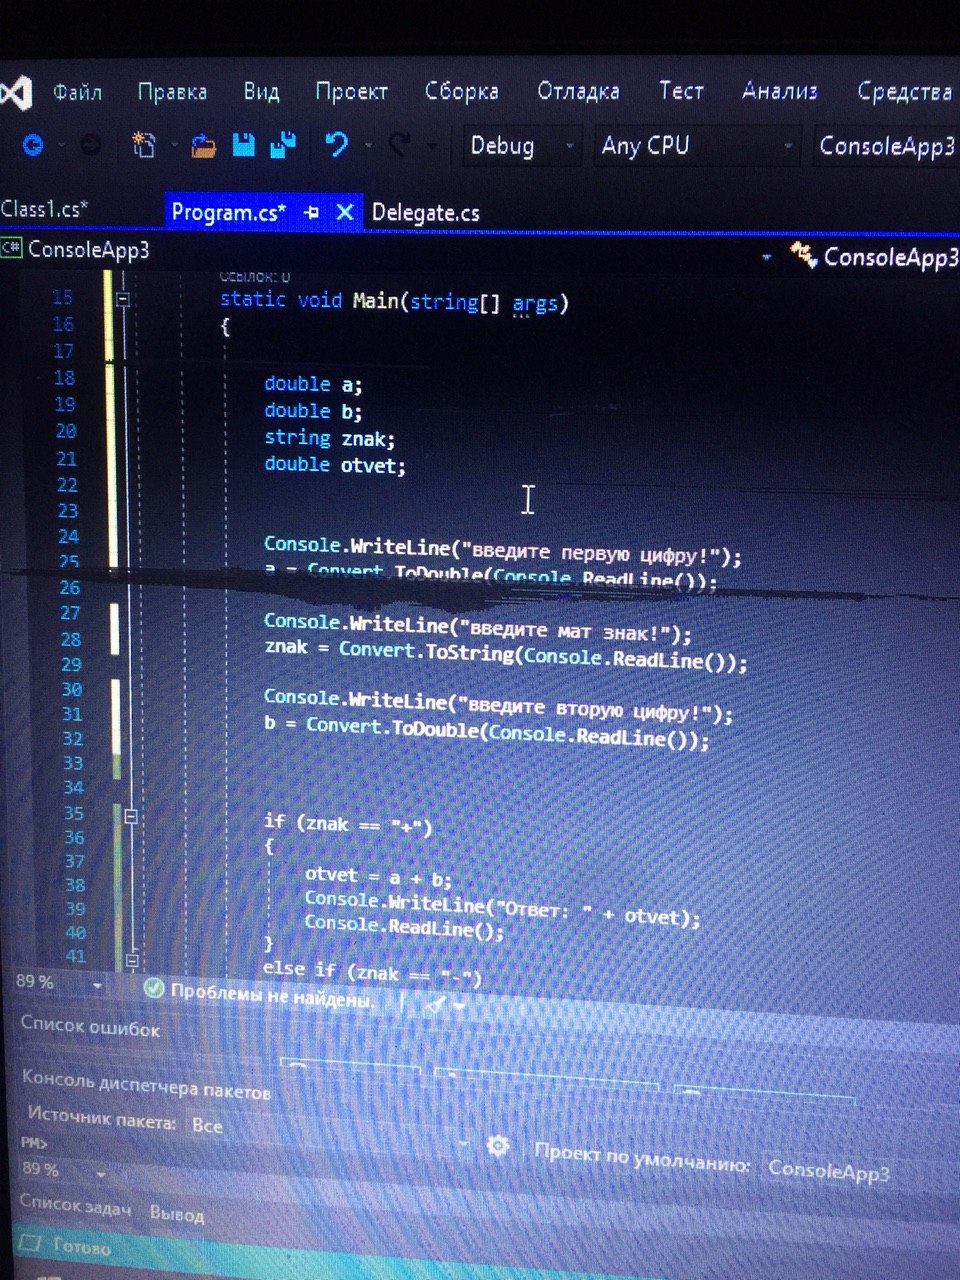Collapse the Main method outline box
The width and height of the screenshot is (960, 1280).
pos(123,299)
